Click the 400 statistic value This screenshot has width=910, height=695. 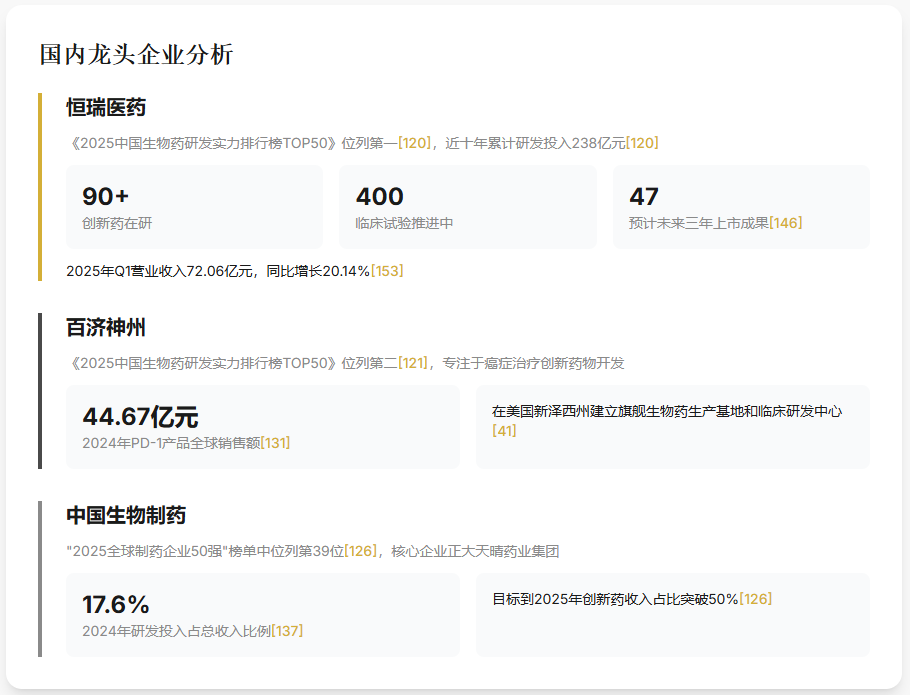pos(380,197)
